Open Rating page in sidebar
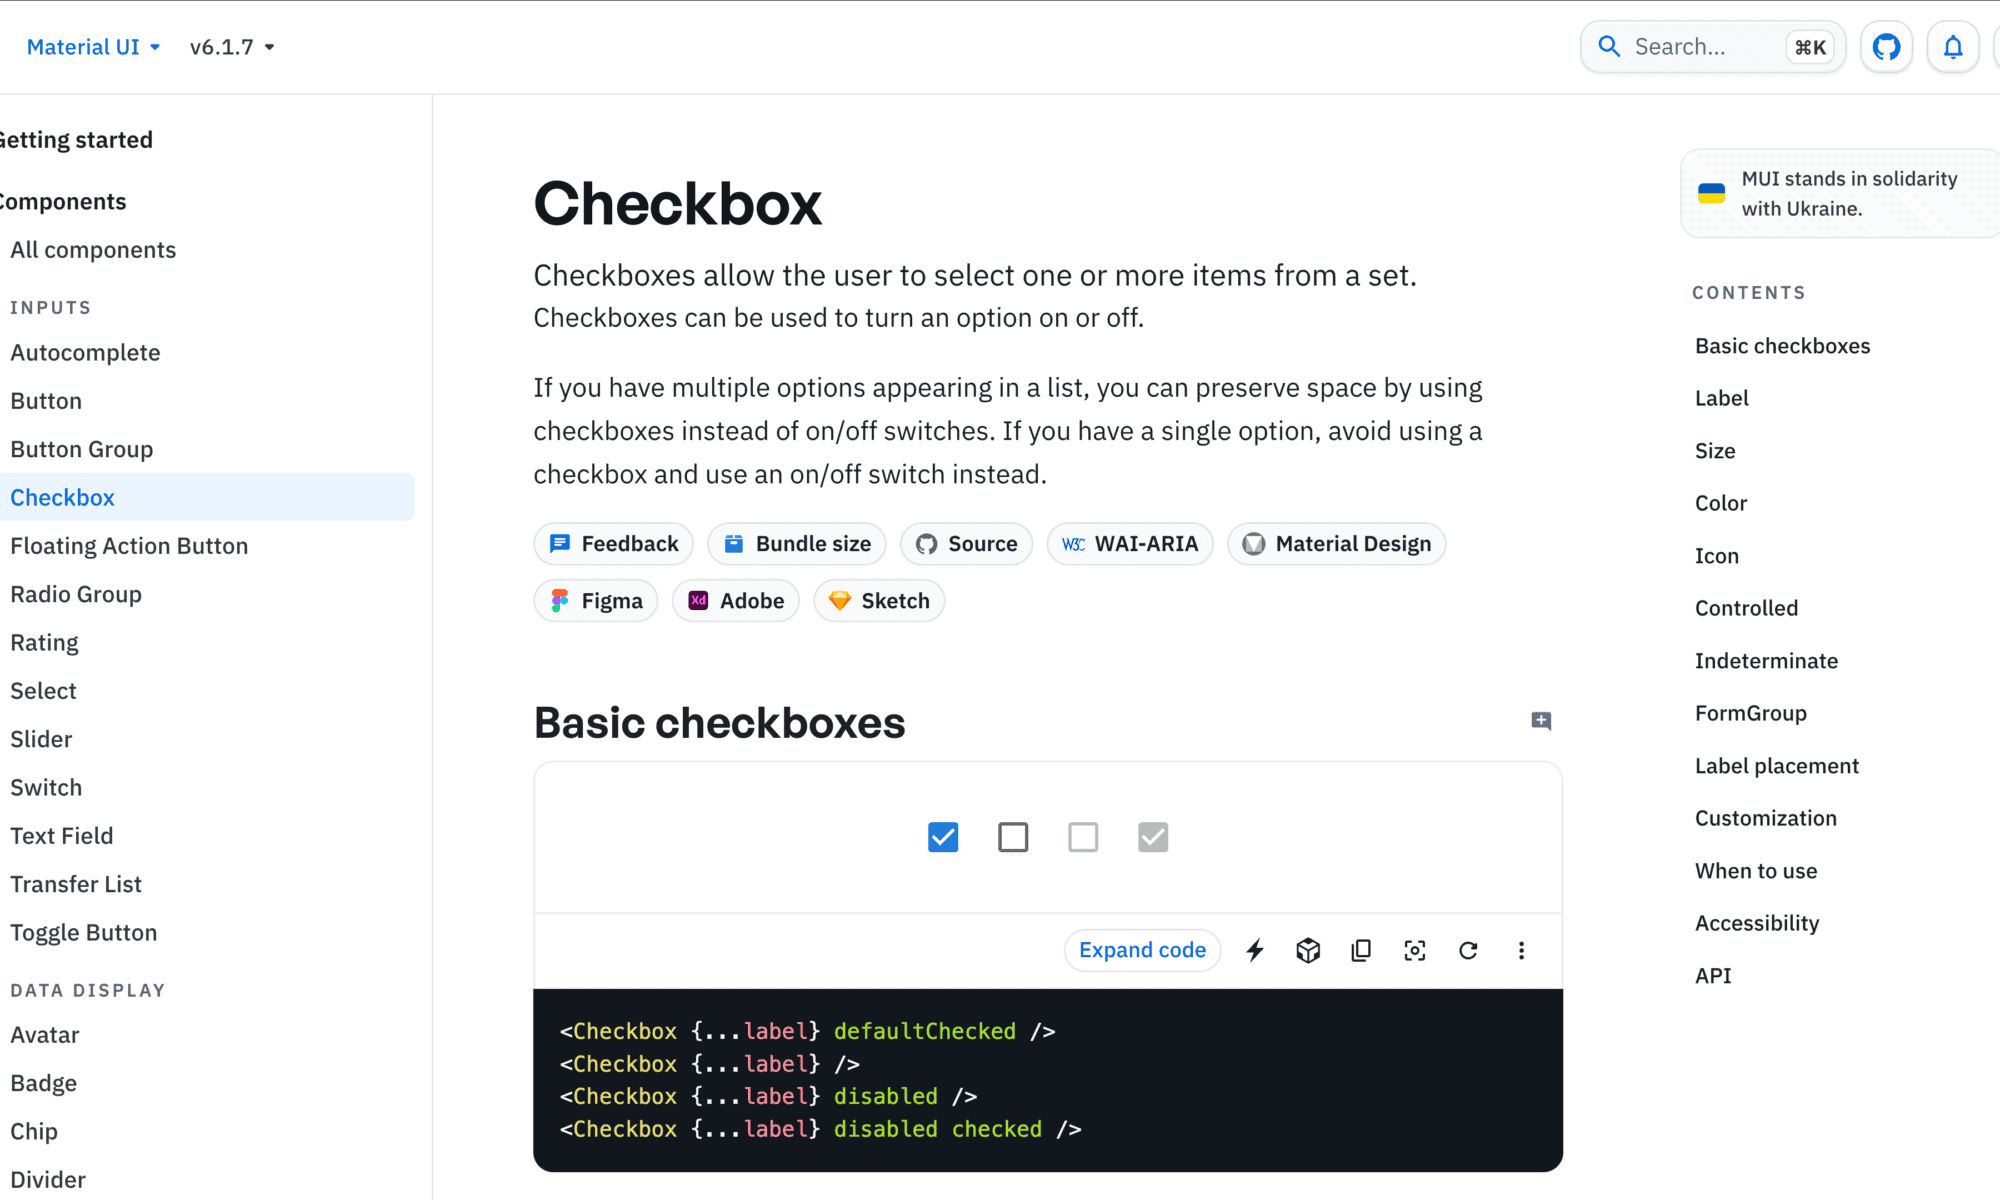The image size is (2000, 1200). 44,643
